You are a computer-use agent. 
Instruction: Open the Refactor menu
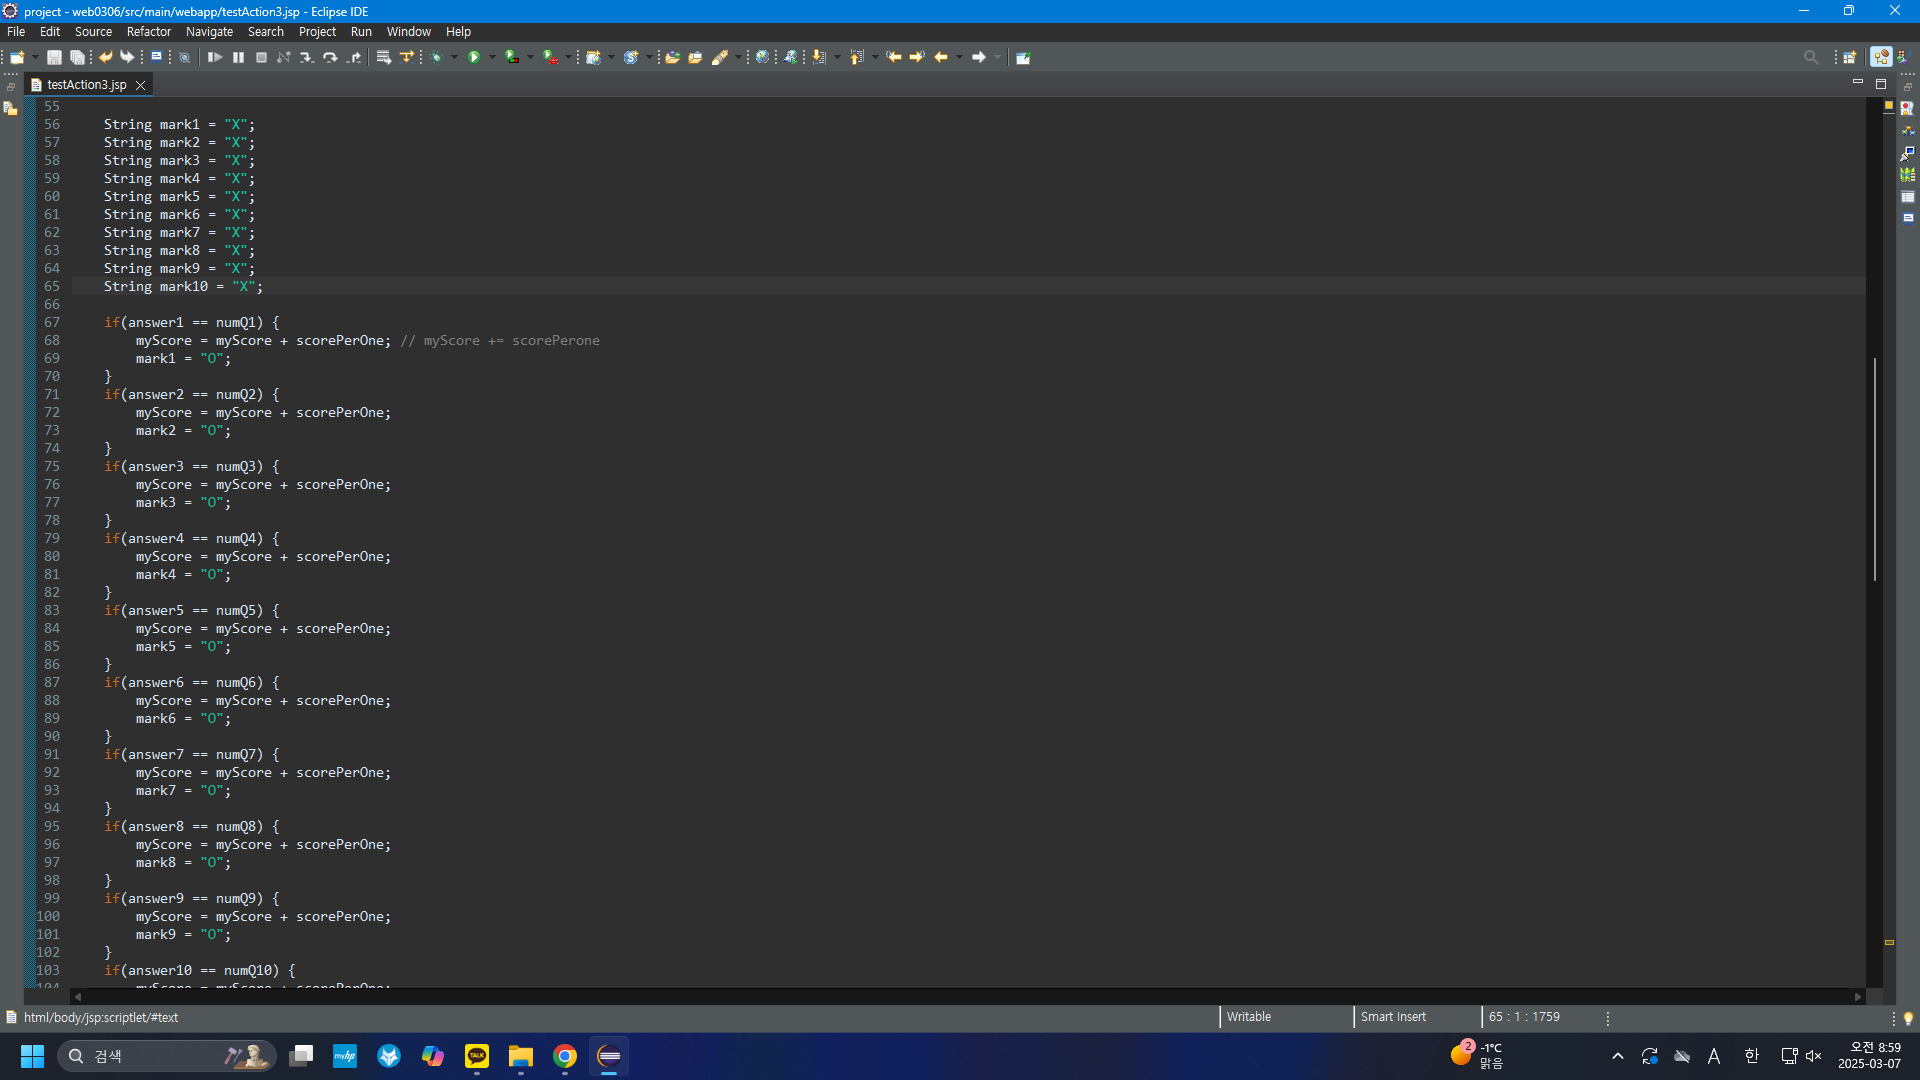pos(148,32)
